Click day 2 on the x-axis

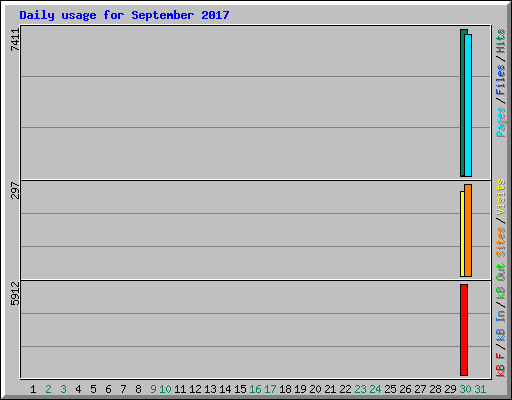48,389
